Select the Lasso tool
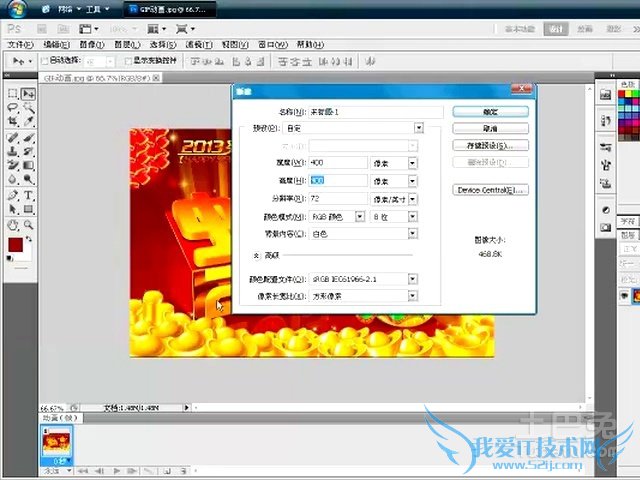The width and height of the screenshot is (640, 480). (13, 108)
